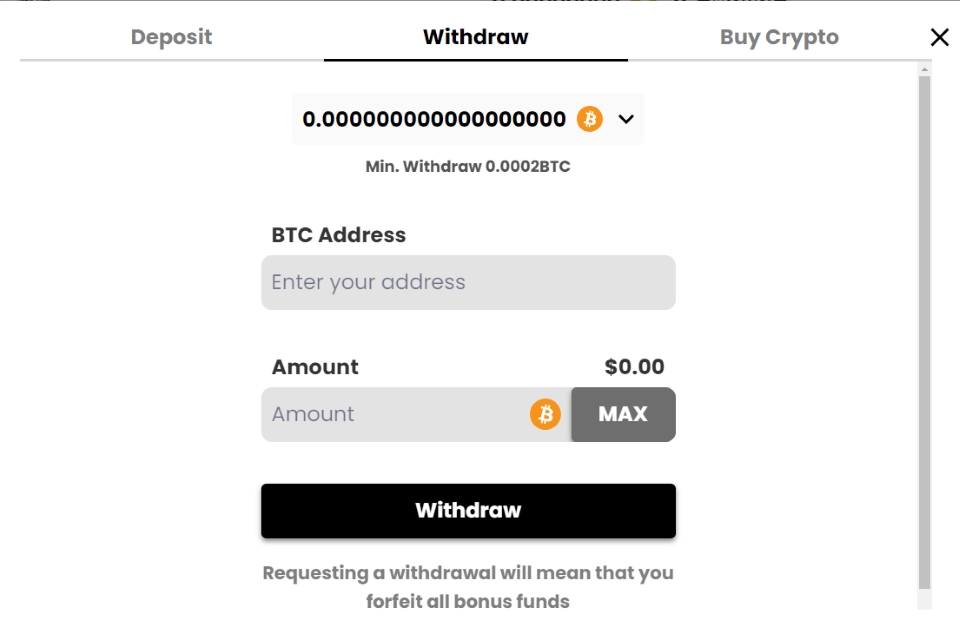Click the MAX button

(622, 413)
